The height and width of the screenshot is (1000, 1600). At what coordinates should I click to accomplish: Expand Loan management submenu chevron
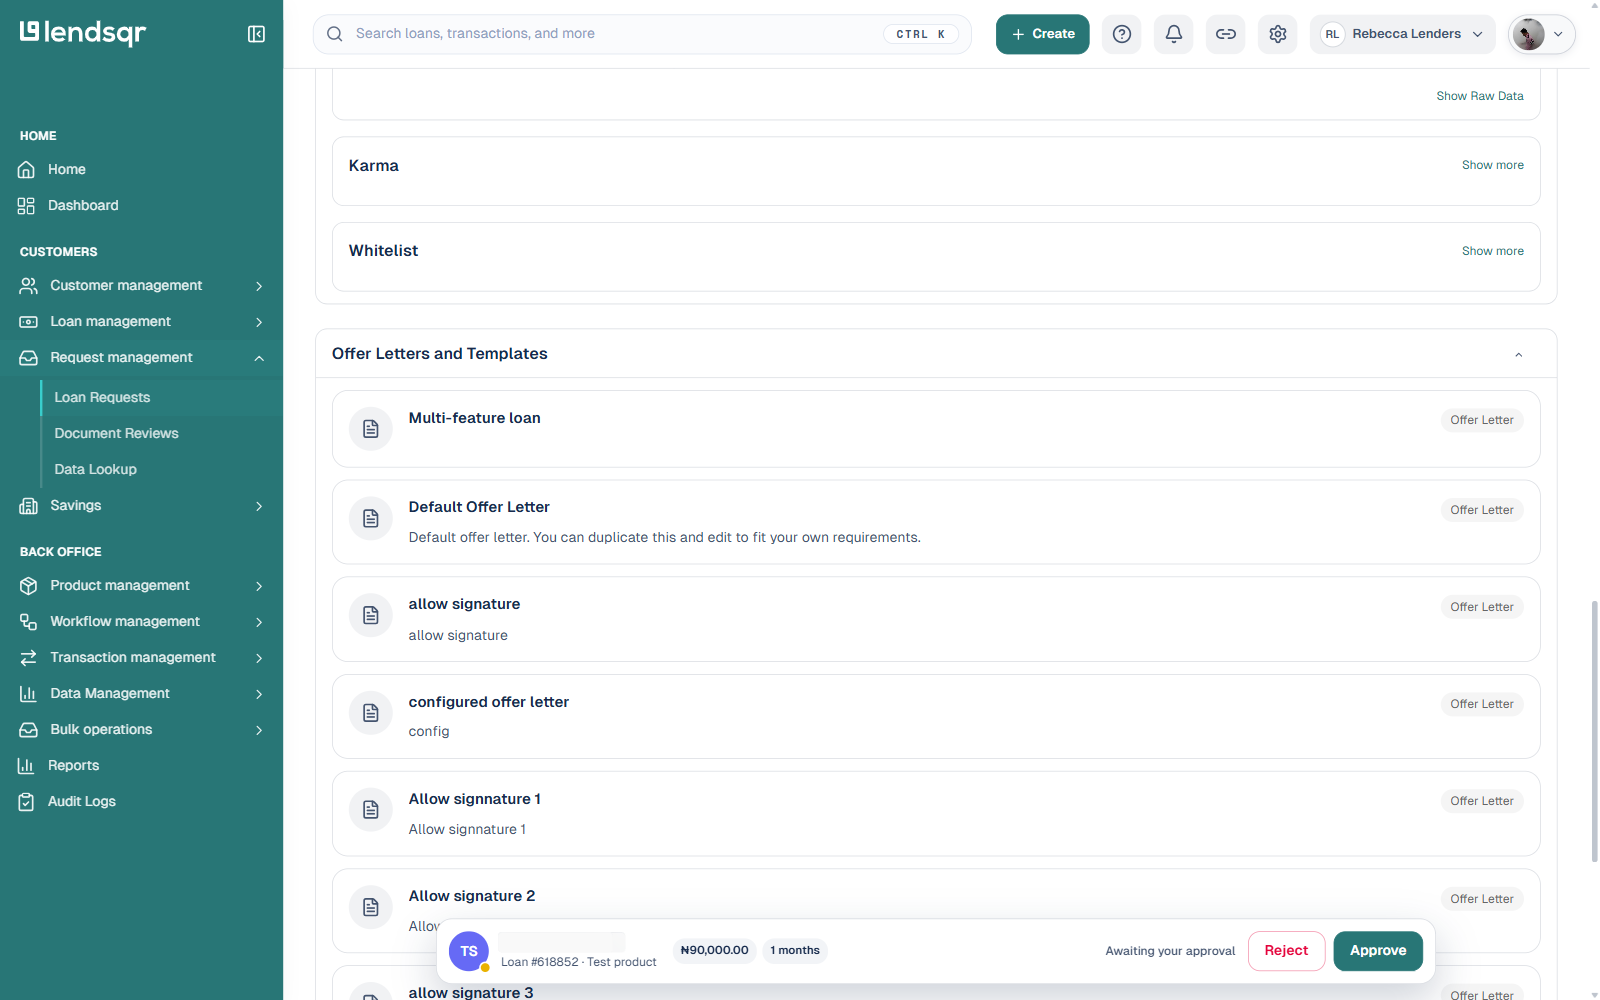259,322
